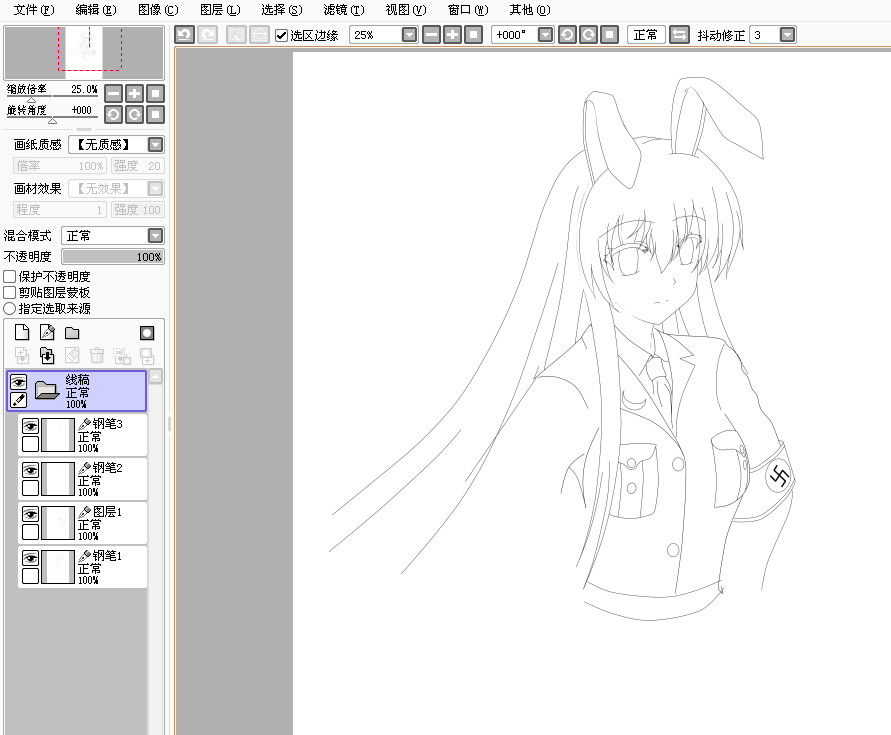This screenshot has width=891, height=735.
Task: Open the 选择 menu
Action: [x=282, y=10]
